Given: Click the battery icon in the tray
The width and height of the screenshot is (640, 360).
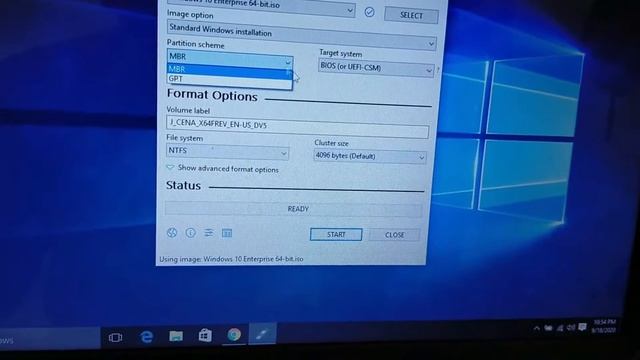Looking at the screenshot, I should click(549, 328).
